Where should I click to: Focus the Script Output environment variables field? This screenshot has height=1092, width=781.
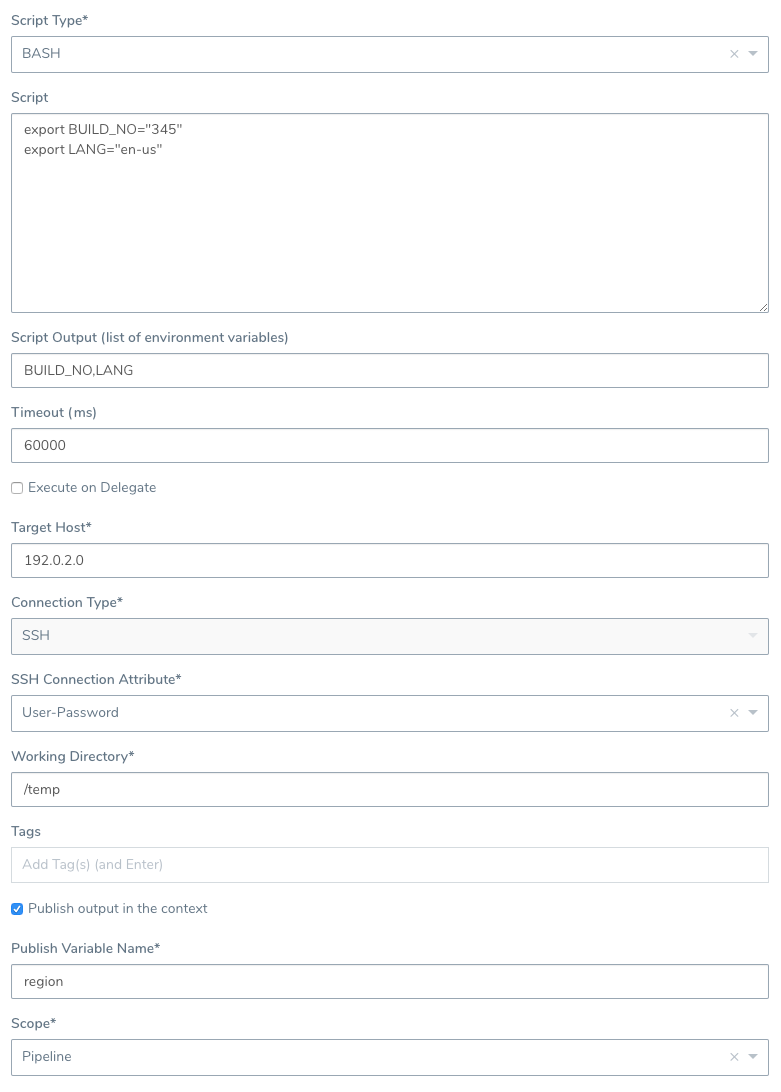coord(389,370)
